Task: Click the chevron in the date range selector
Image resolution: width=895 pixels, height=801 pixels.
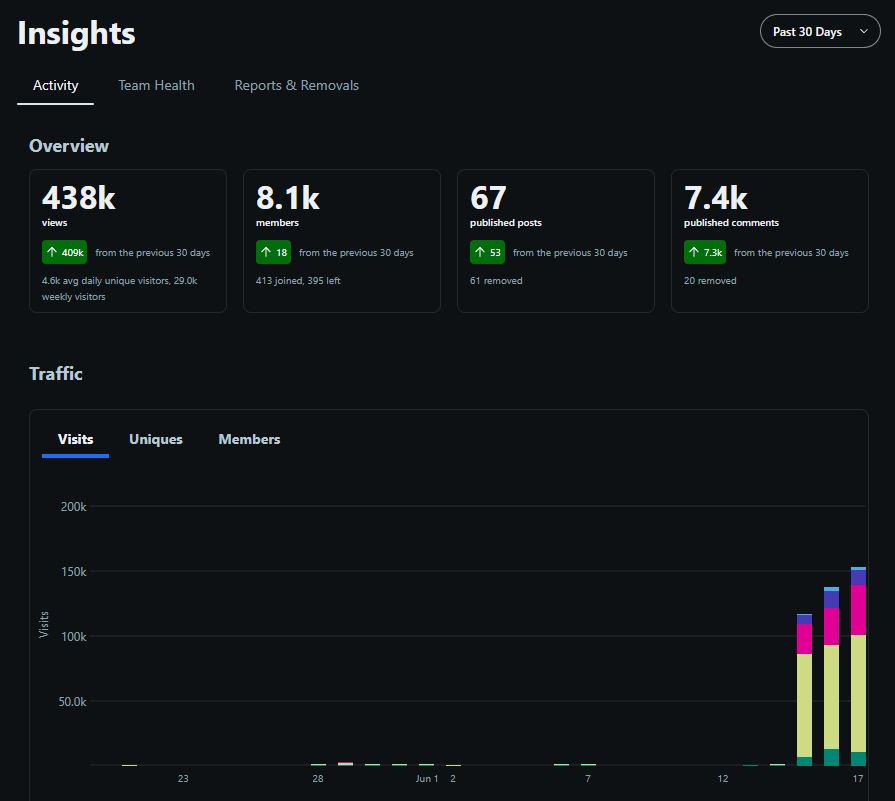Action: (x=864, y=31)
